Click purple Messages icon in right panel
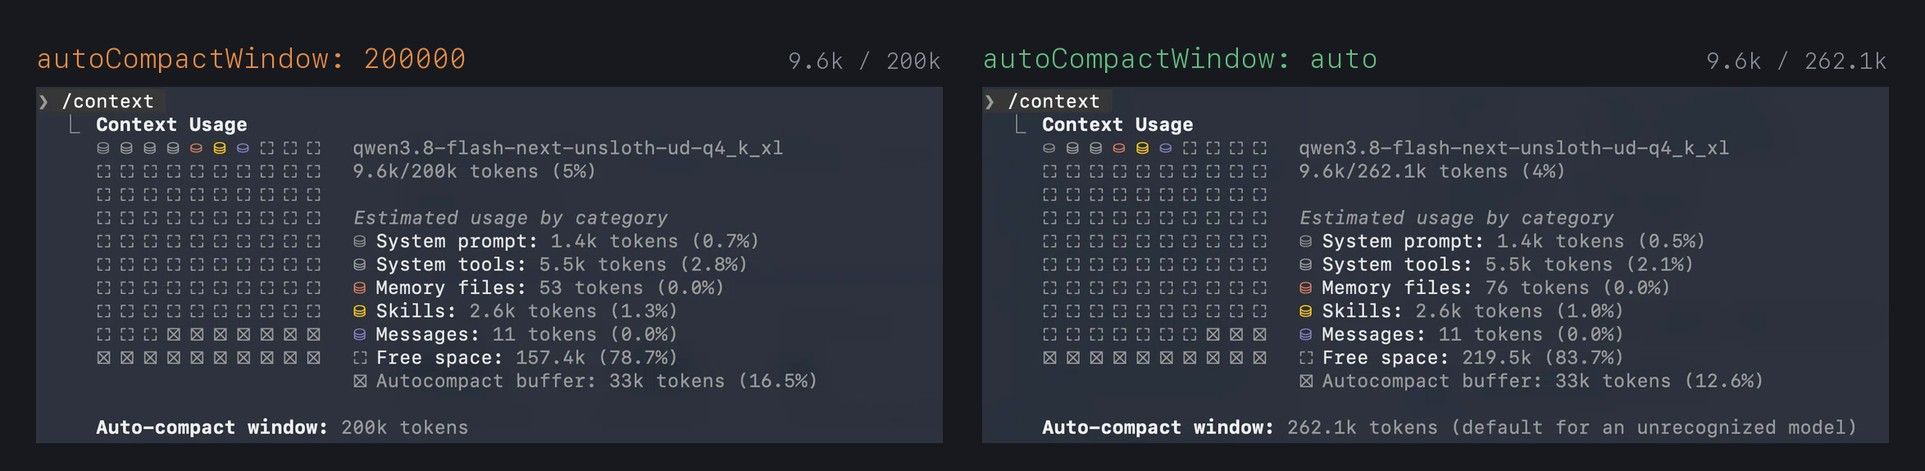The height and width of the screenshot is (471, 1925). click(1306, 335)
